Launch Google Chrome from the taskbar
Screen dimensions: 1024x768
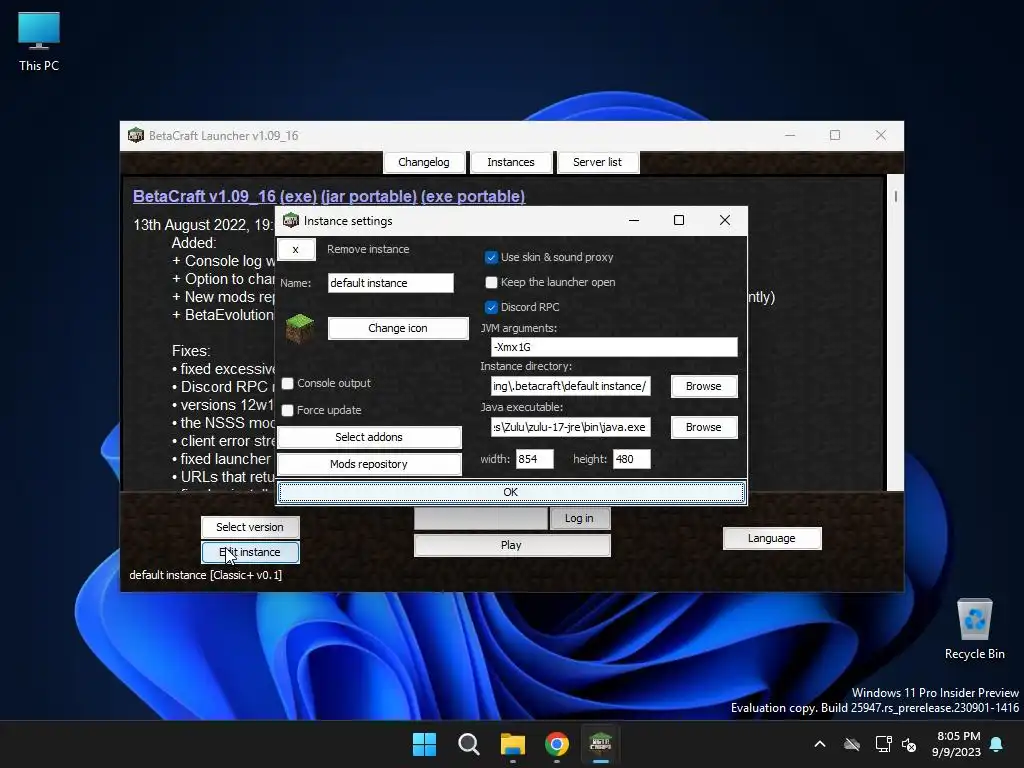pyautogui.click(x=556, y=744)
